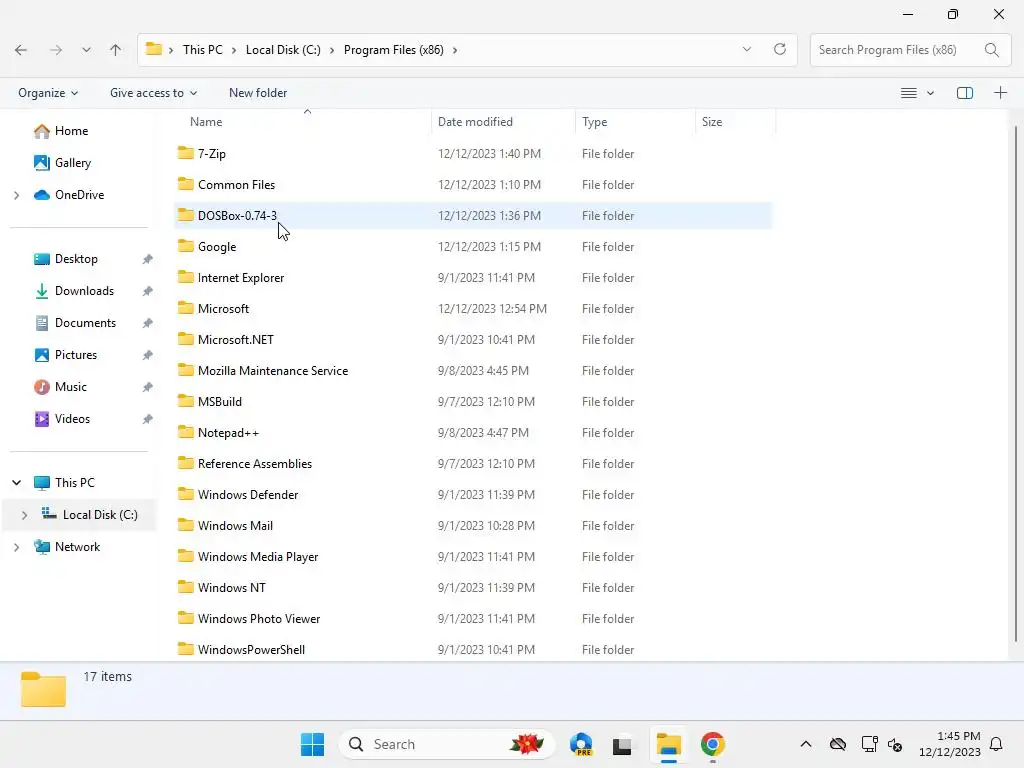Open Music quick access item
This screenshot has height=768, width=1024.
tap(61, 387)
